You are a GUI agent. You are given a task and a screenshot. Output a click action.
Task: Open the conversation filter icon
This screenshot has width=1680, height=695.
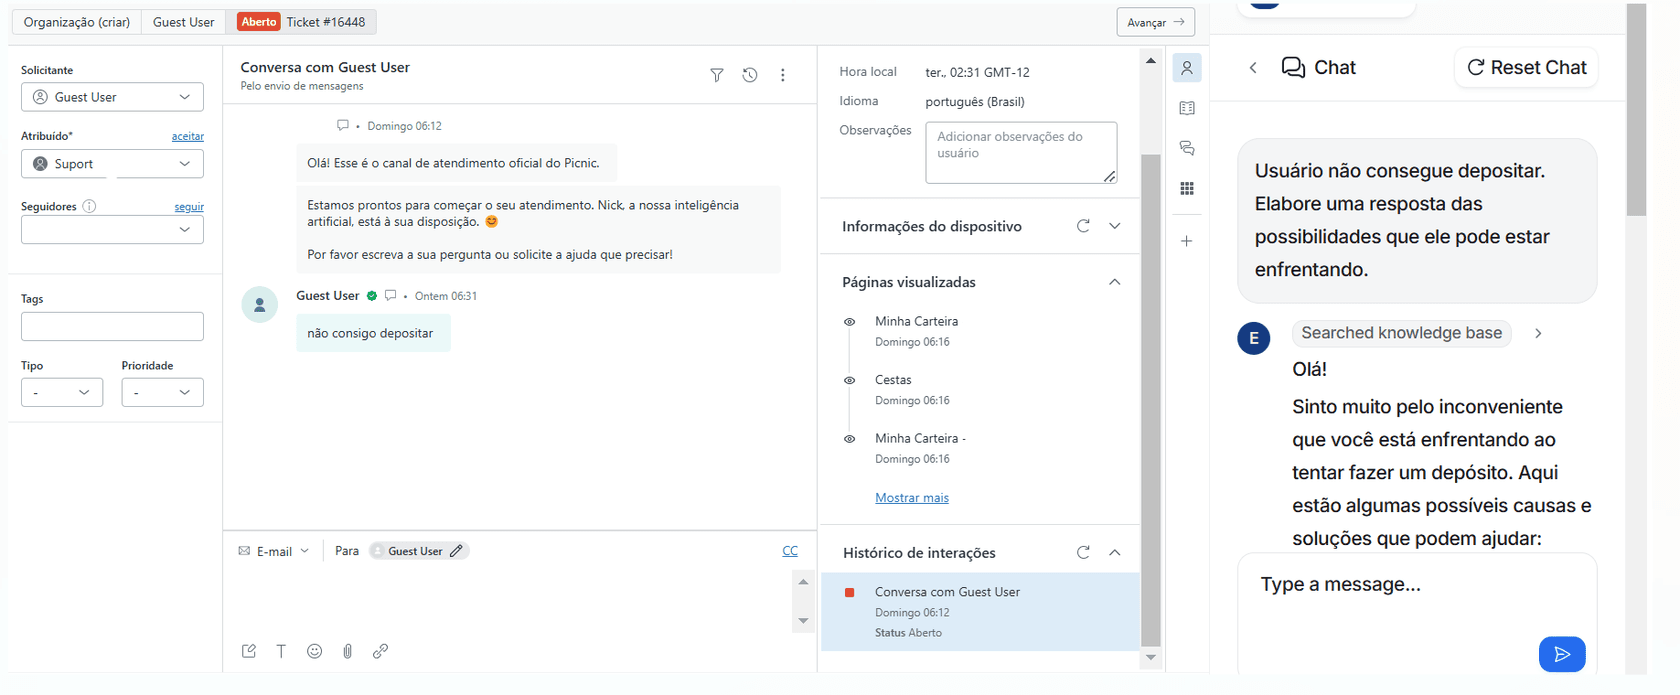716,75
